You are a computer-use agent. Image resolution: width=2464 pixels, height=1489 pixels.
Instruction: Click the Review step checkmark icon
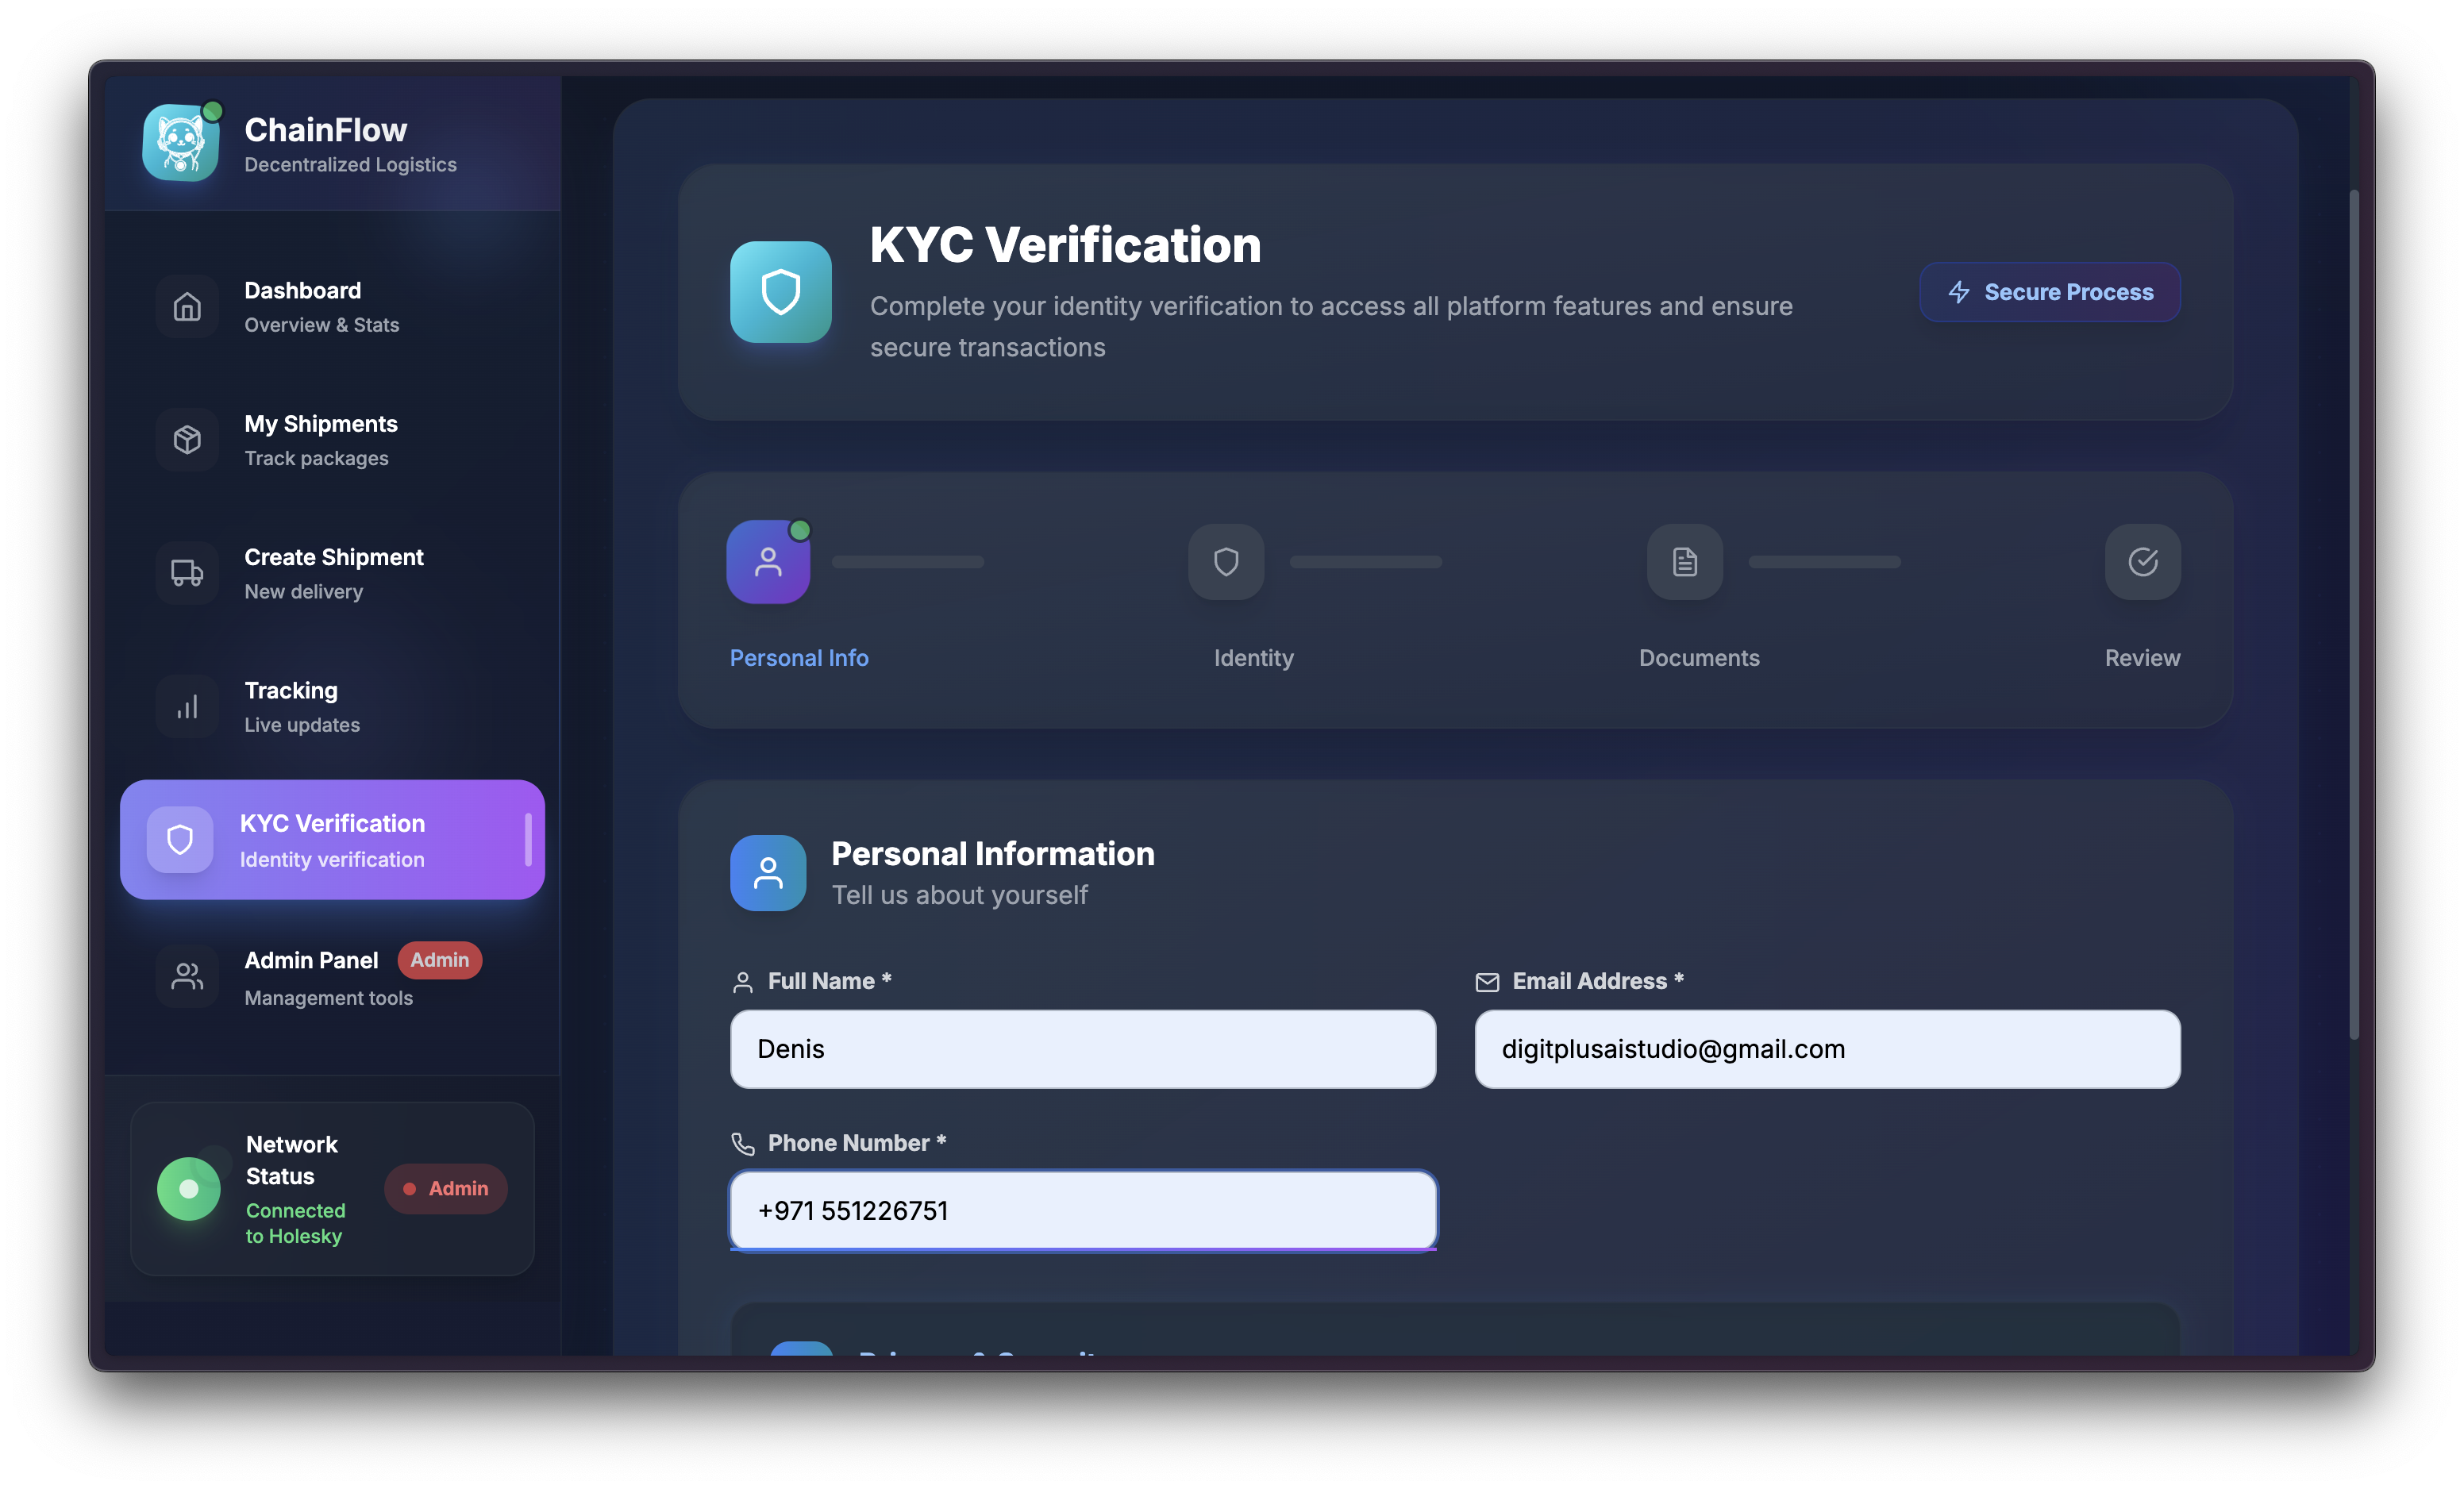click(2142, 562)
